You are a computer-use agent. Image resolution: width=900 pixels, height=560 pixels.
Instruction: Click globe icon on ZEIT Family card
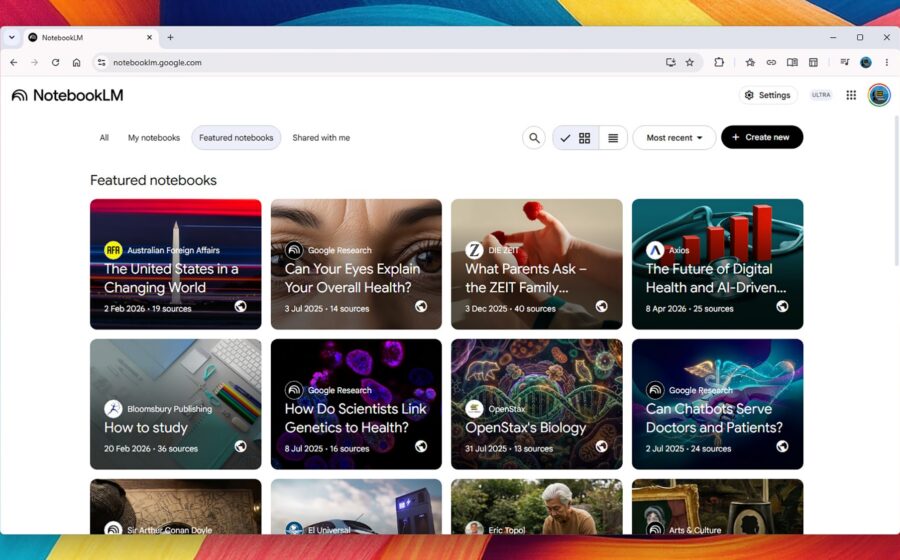point(602,306)
